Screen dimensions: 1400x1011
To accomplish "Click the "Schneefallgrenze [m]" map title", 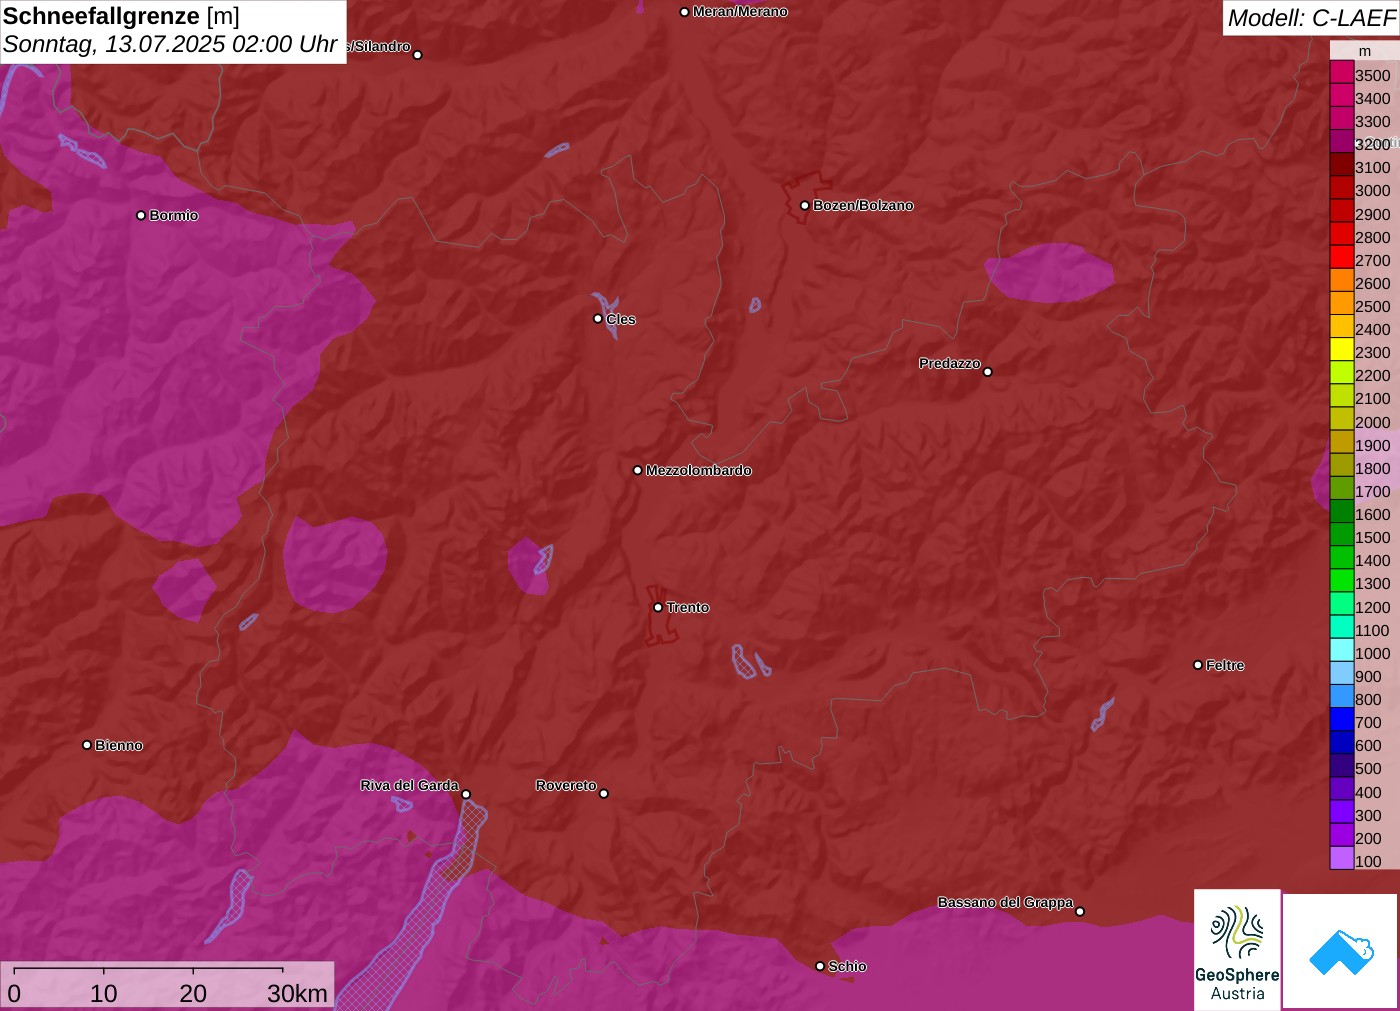I will pos(121,16).
